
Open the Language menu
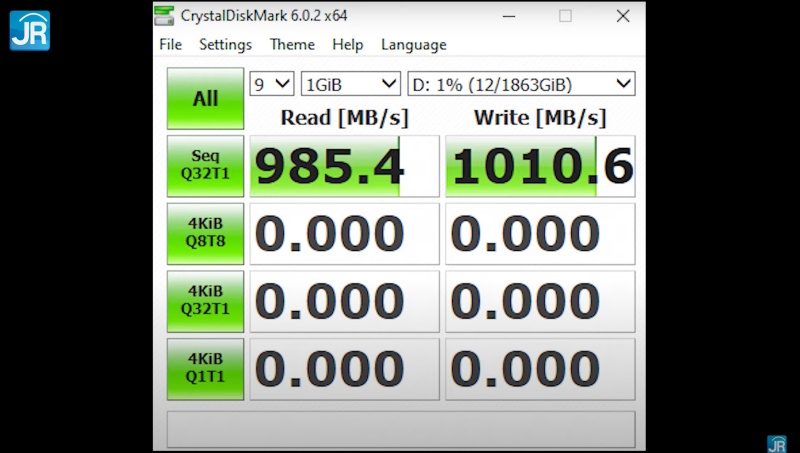coord(413,45)
